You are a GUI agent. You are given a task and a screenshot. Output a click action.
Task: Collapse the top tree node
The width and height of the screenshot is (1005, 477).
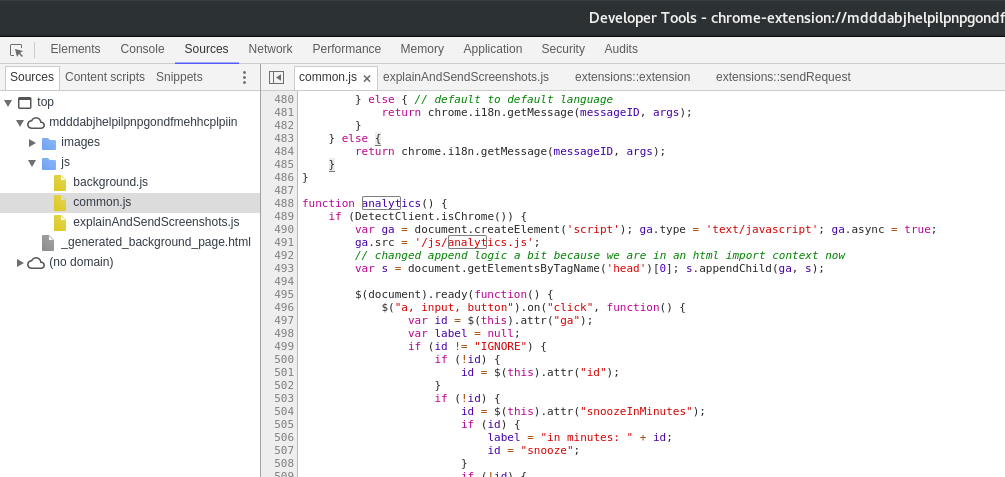tap(8, 102)
